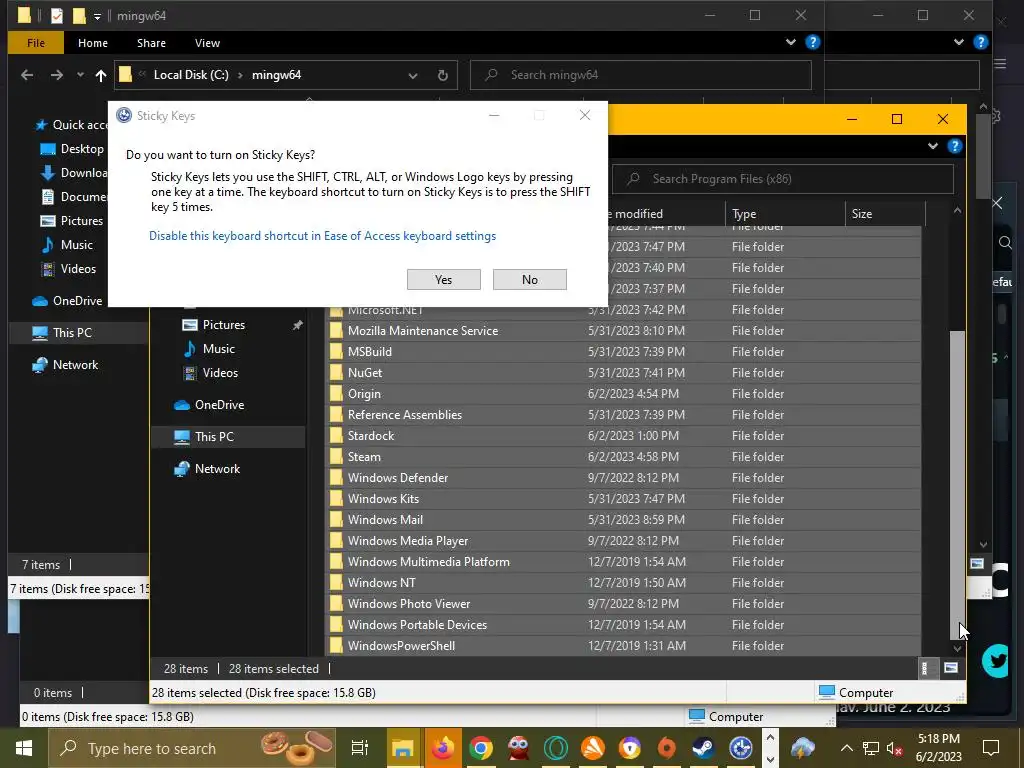1024x768 pixels.
Task: Switch Program Files window to details view
Action: click(x=924, y=668)
